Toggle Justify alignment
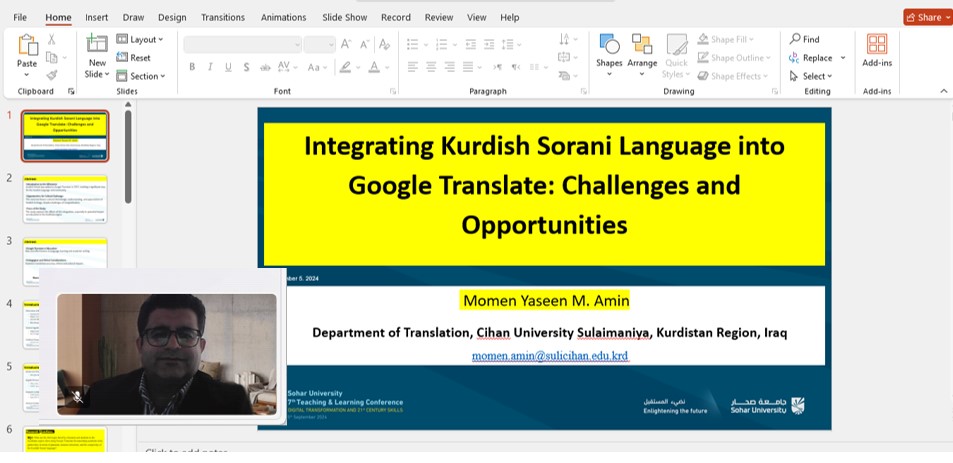 click(468, 67)
